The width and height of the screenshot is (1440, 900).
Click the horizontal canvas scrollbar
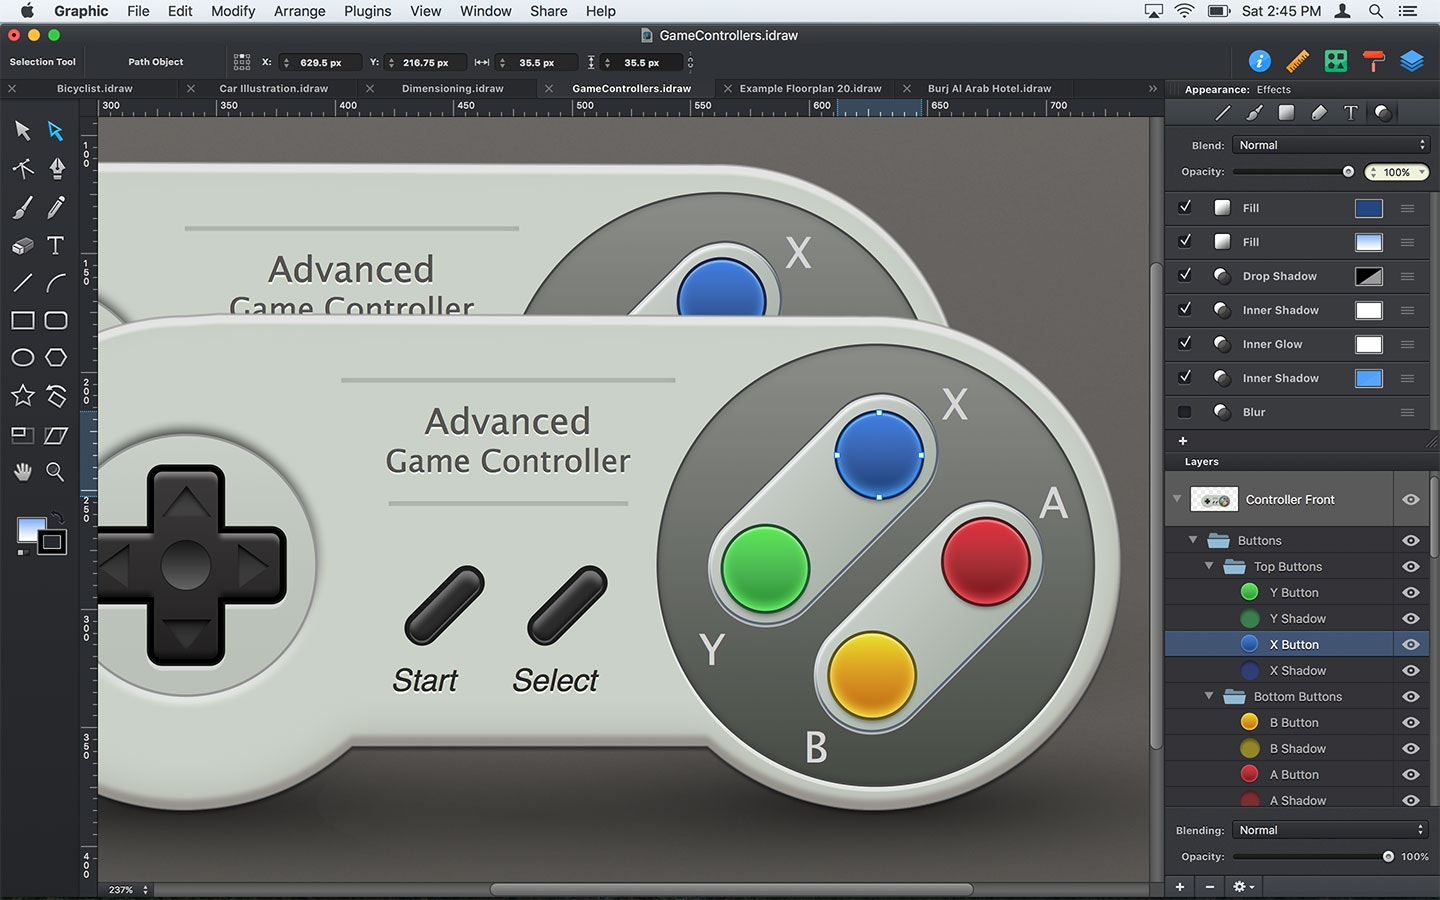[735, 888]
